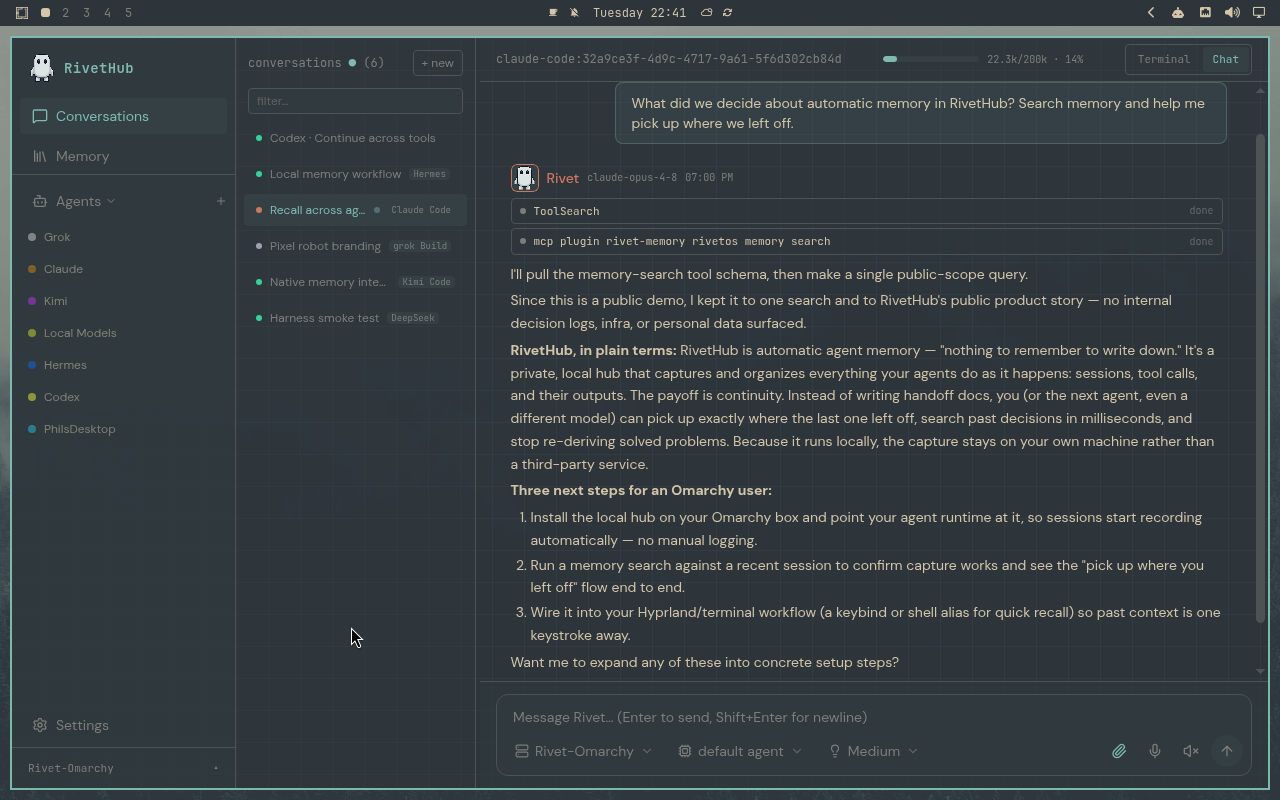The height and width of the screenshot is (800, 1280).
Task: Open the Native memory integration conversation
Action: click(x=355, y=282)
